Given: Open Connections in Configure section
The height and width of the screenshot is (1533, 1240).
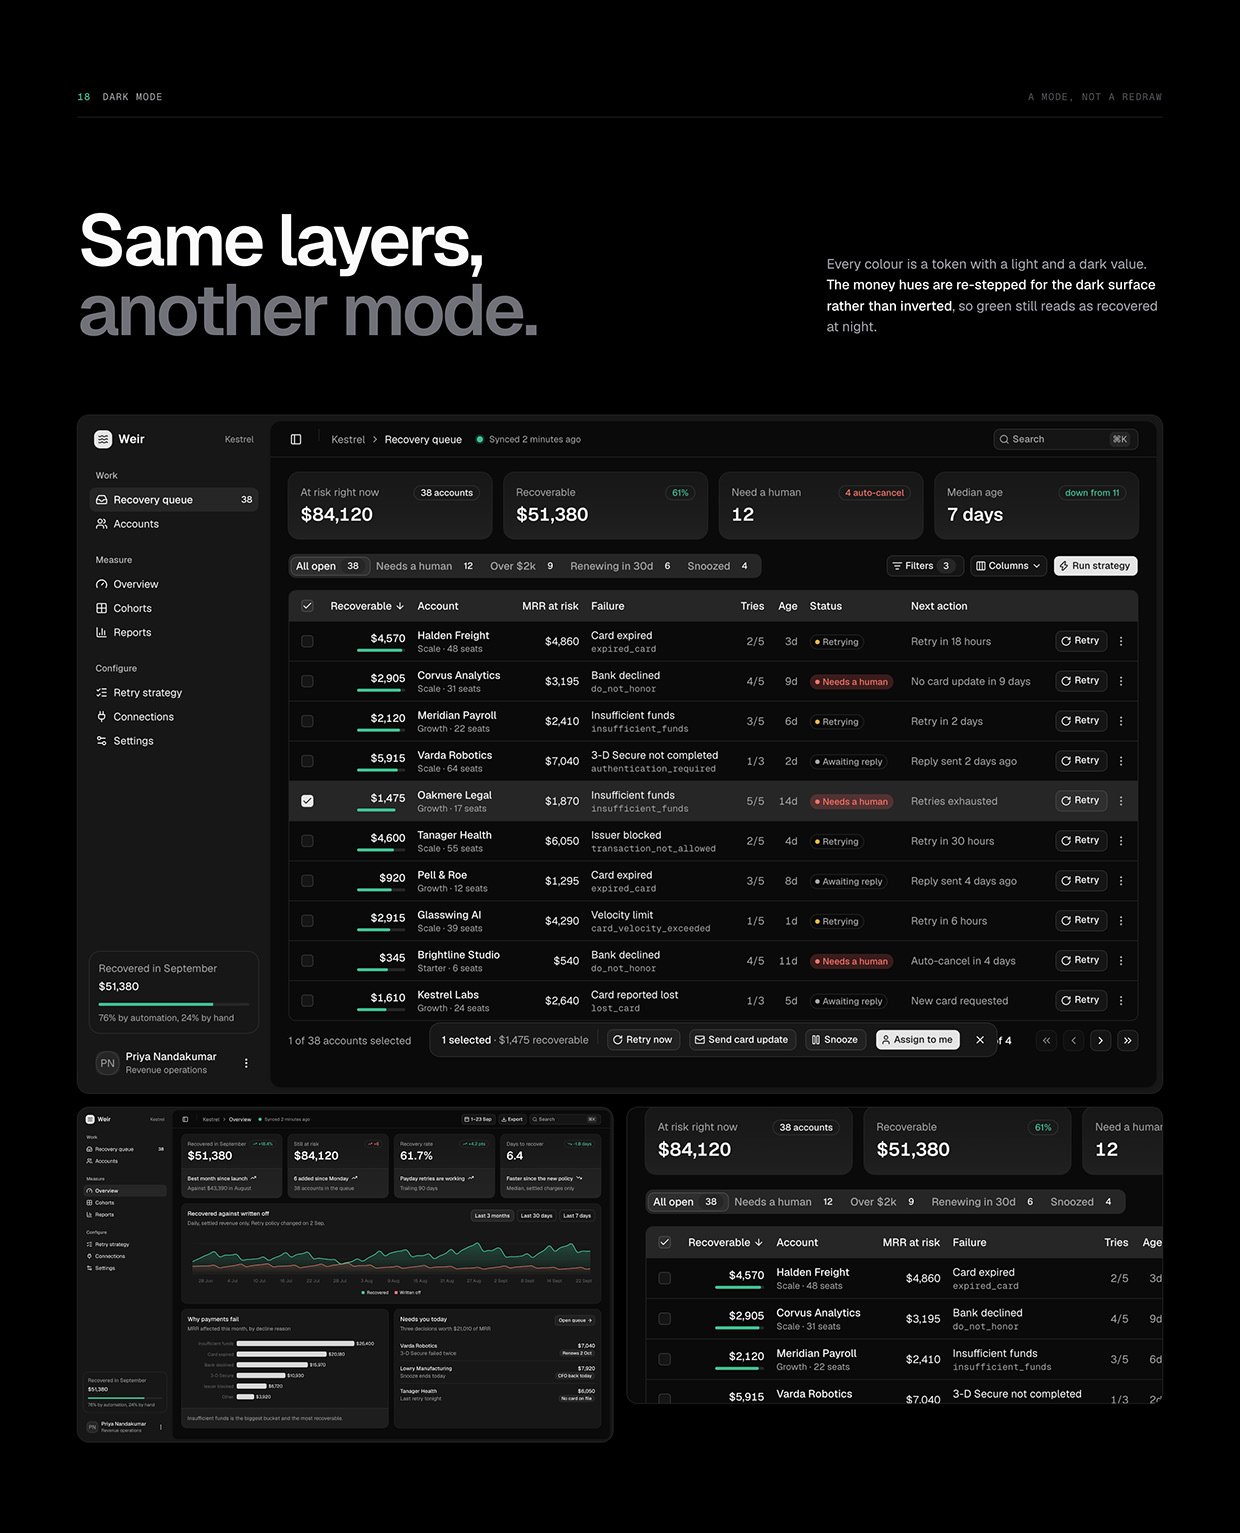Looking at the screenshot, I should [174, 717].
